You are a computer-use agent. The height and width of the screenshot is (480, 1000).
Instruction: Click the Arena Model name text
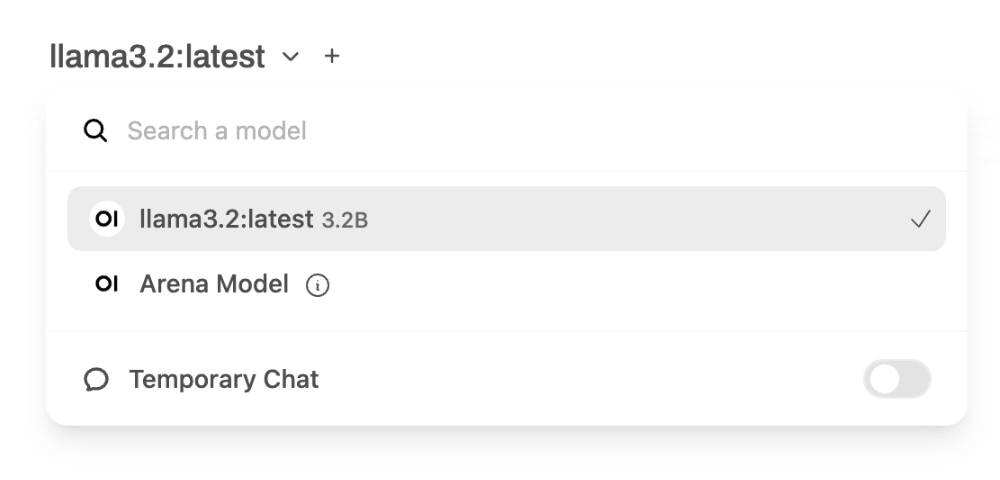point(214,285)
